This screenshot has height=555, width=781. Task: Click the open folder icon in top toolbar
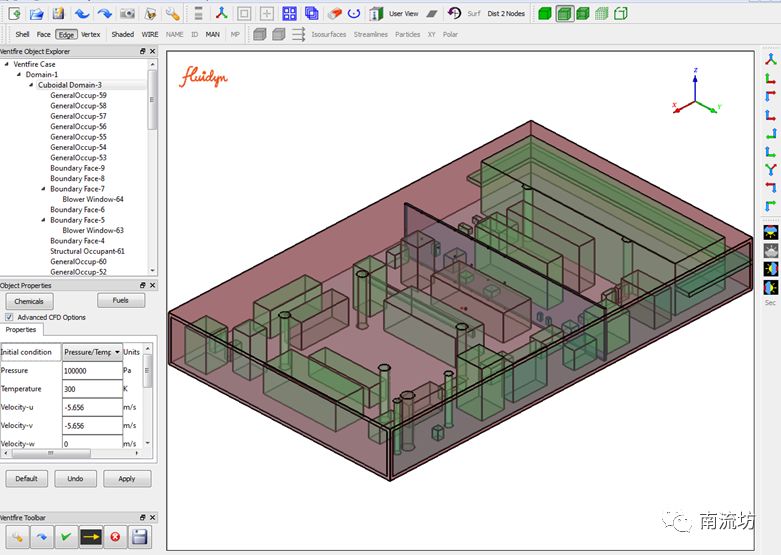click(x=36, y=14)
